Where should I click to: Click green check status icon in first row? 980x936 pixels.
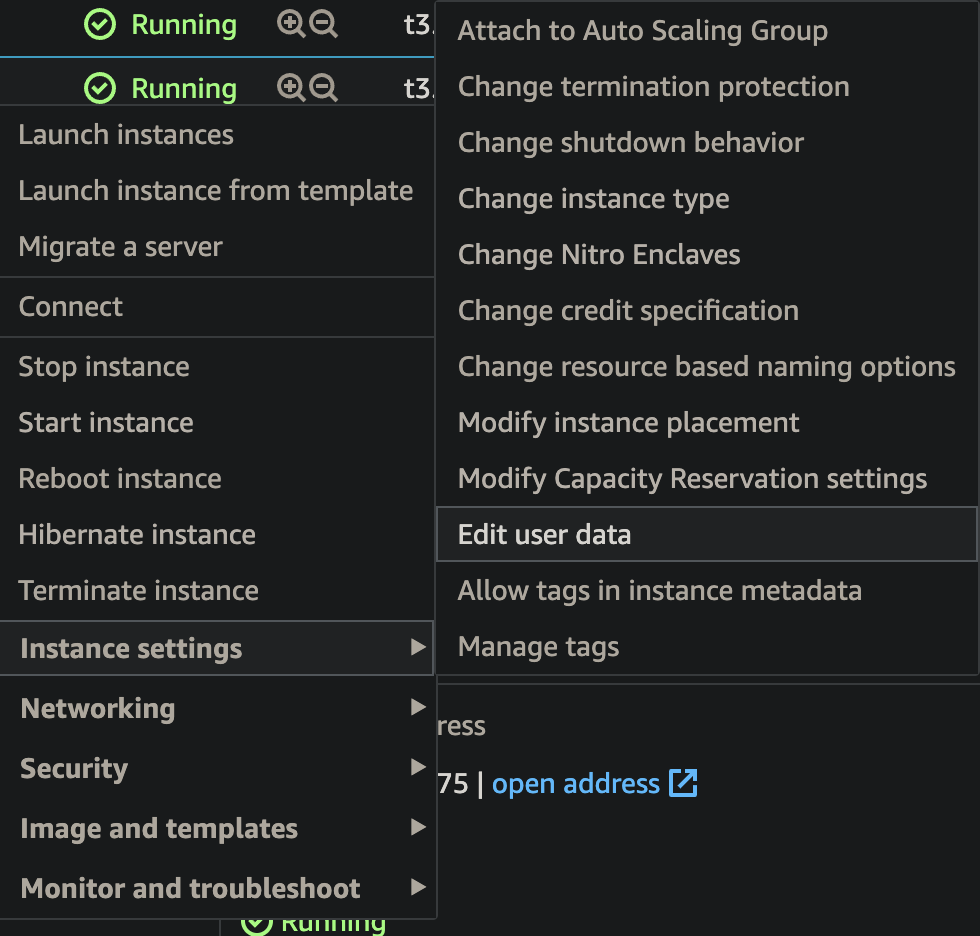point(100,24)
